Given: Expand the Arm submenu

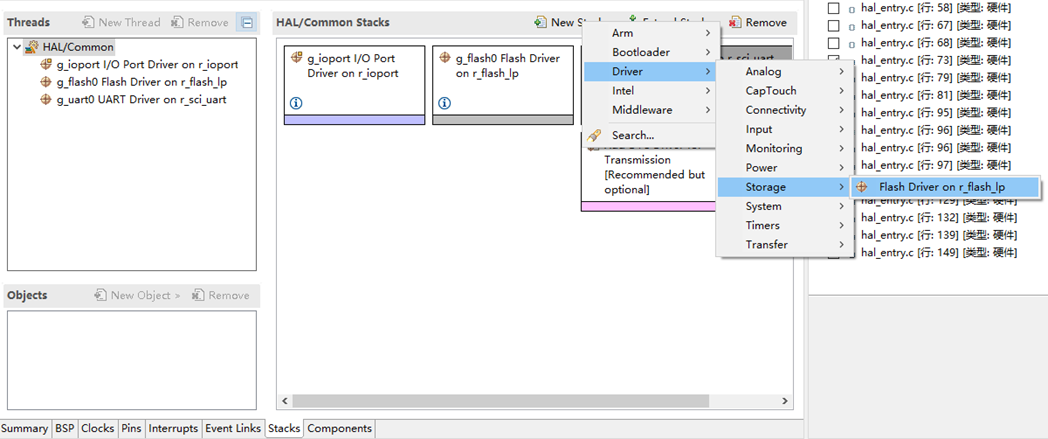Looking at the screenshot, I should tap(650, 33).
